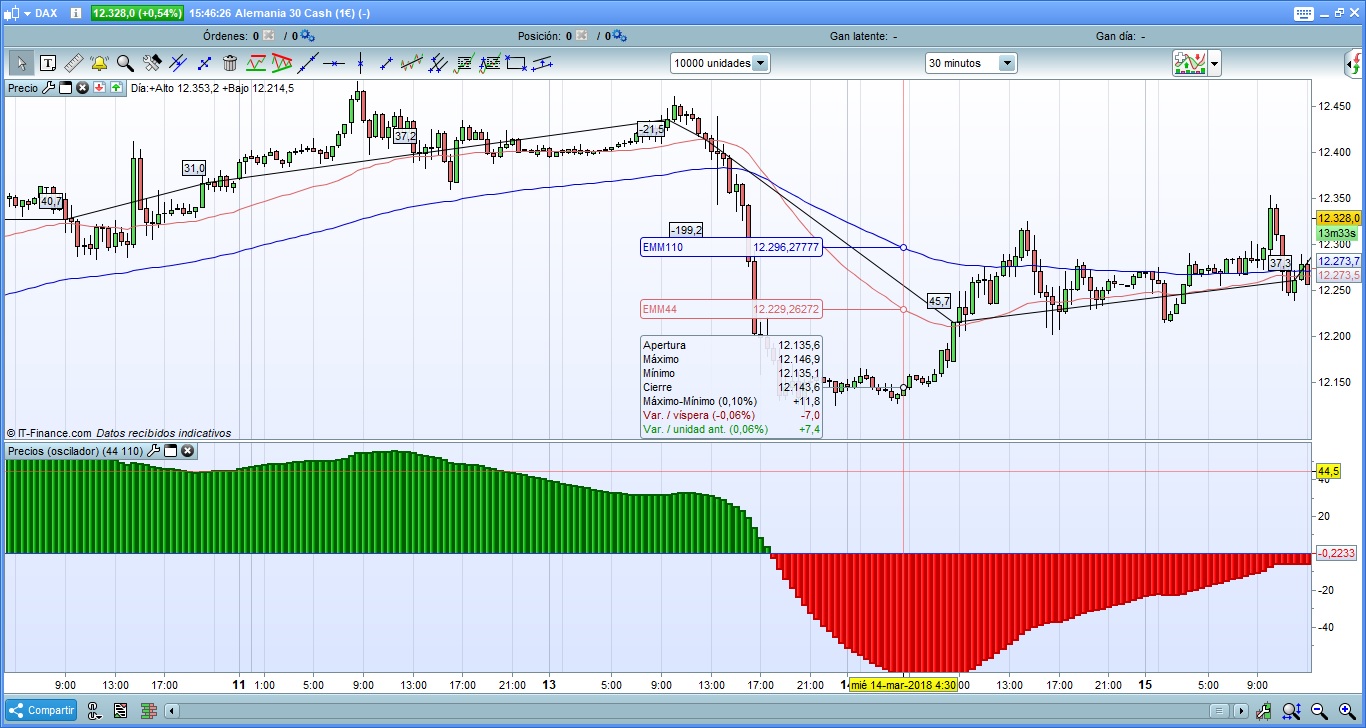Select the rectangle drawing tool
This screenshot has height=728, width=1366.
[516, 63]
